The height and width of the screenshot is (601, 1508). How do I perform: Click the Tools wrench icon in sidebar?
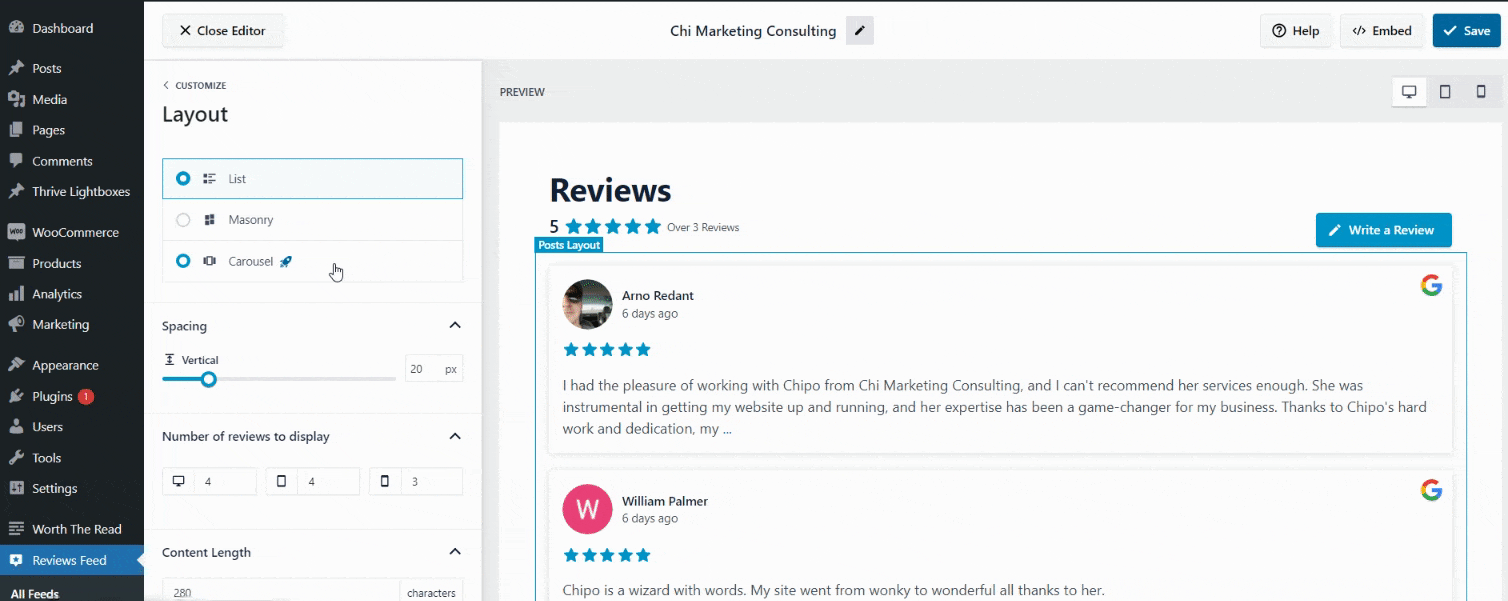[x=16, y=458]
